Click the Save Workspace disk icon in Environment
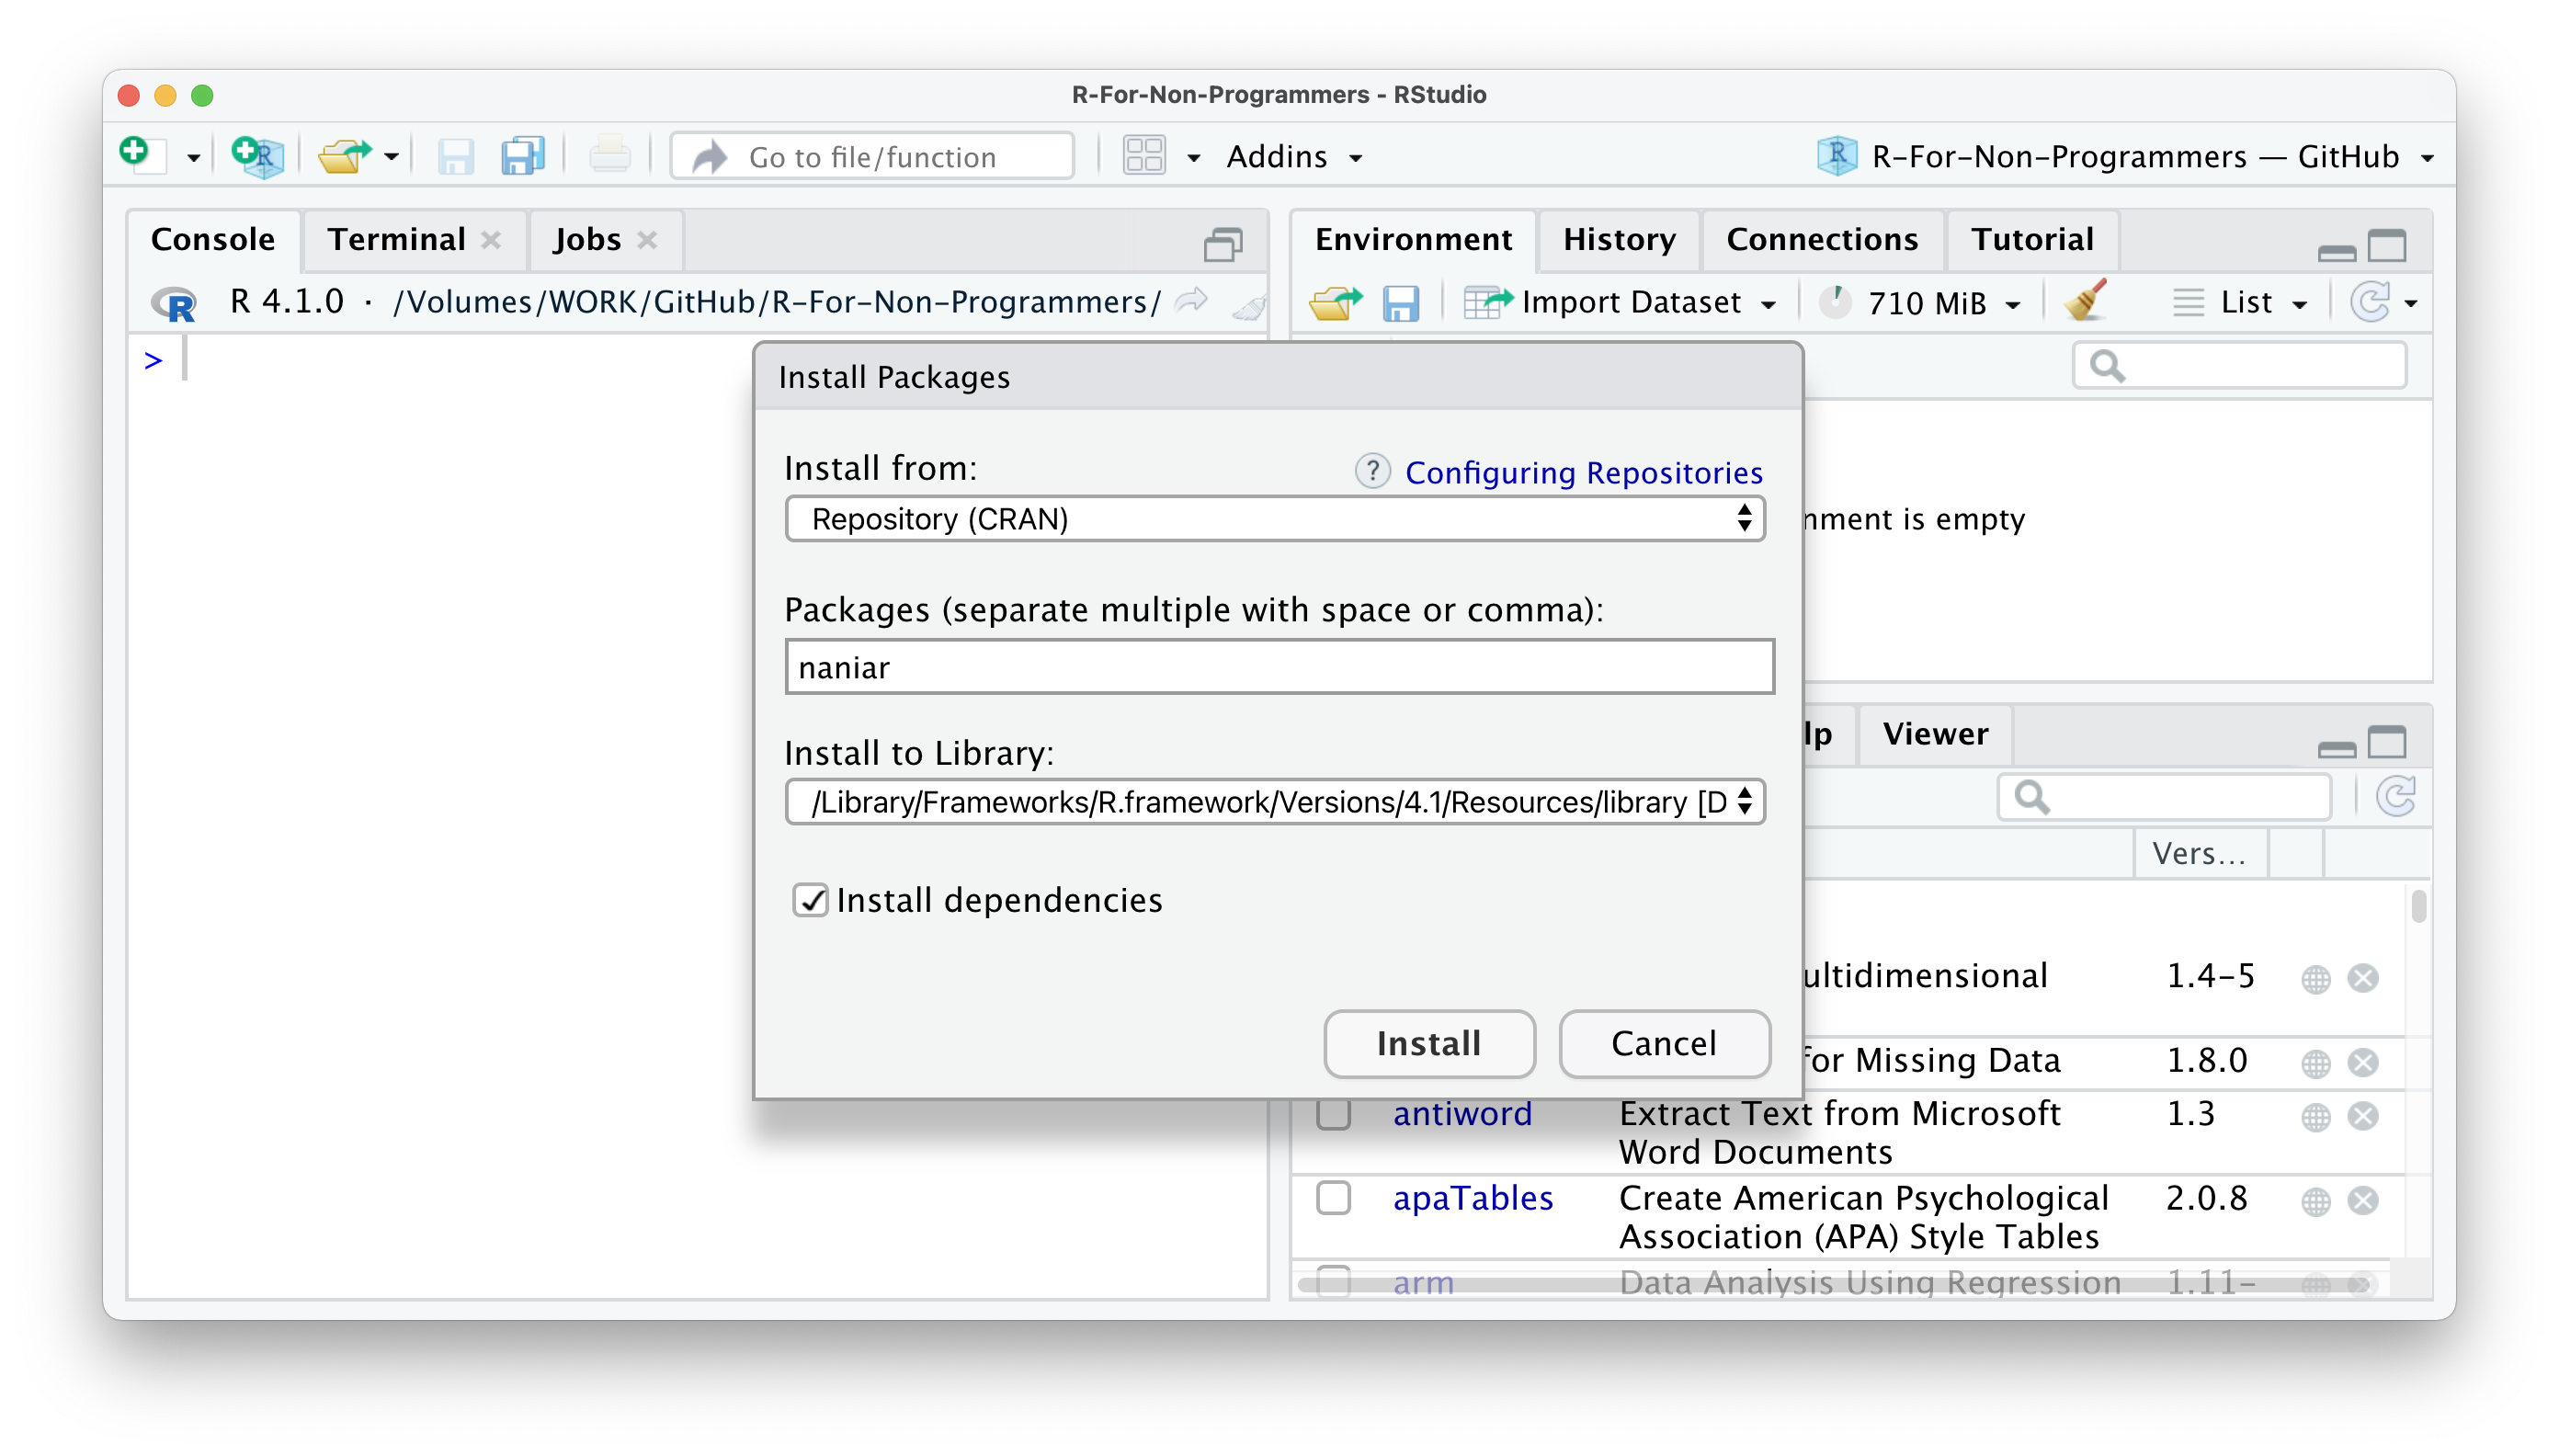The width and height of the screenshot is (2559, 1456). (x=1400, y=303)
